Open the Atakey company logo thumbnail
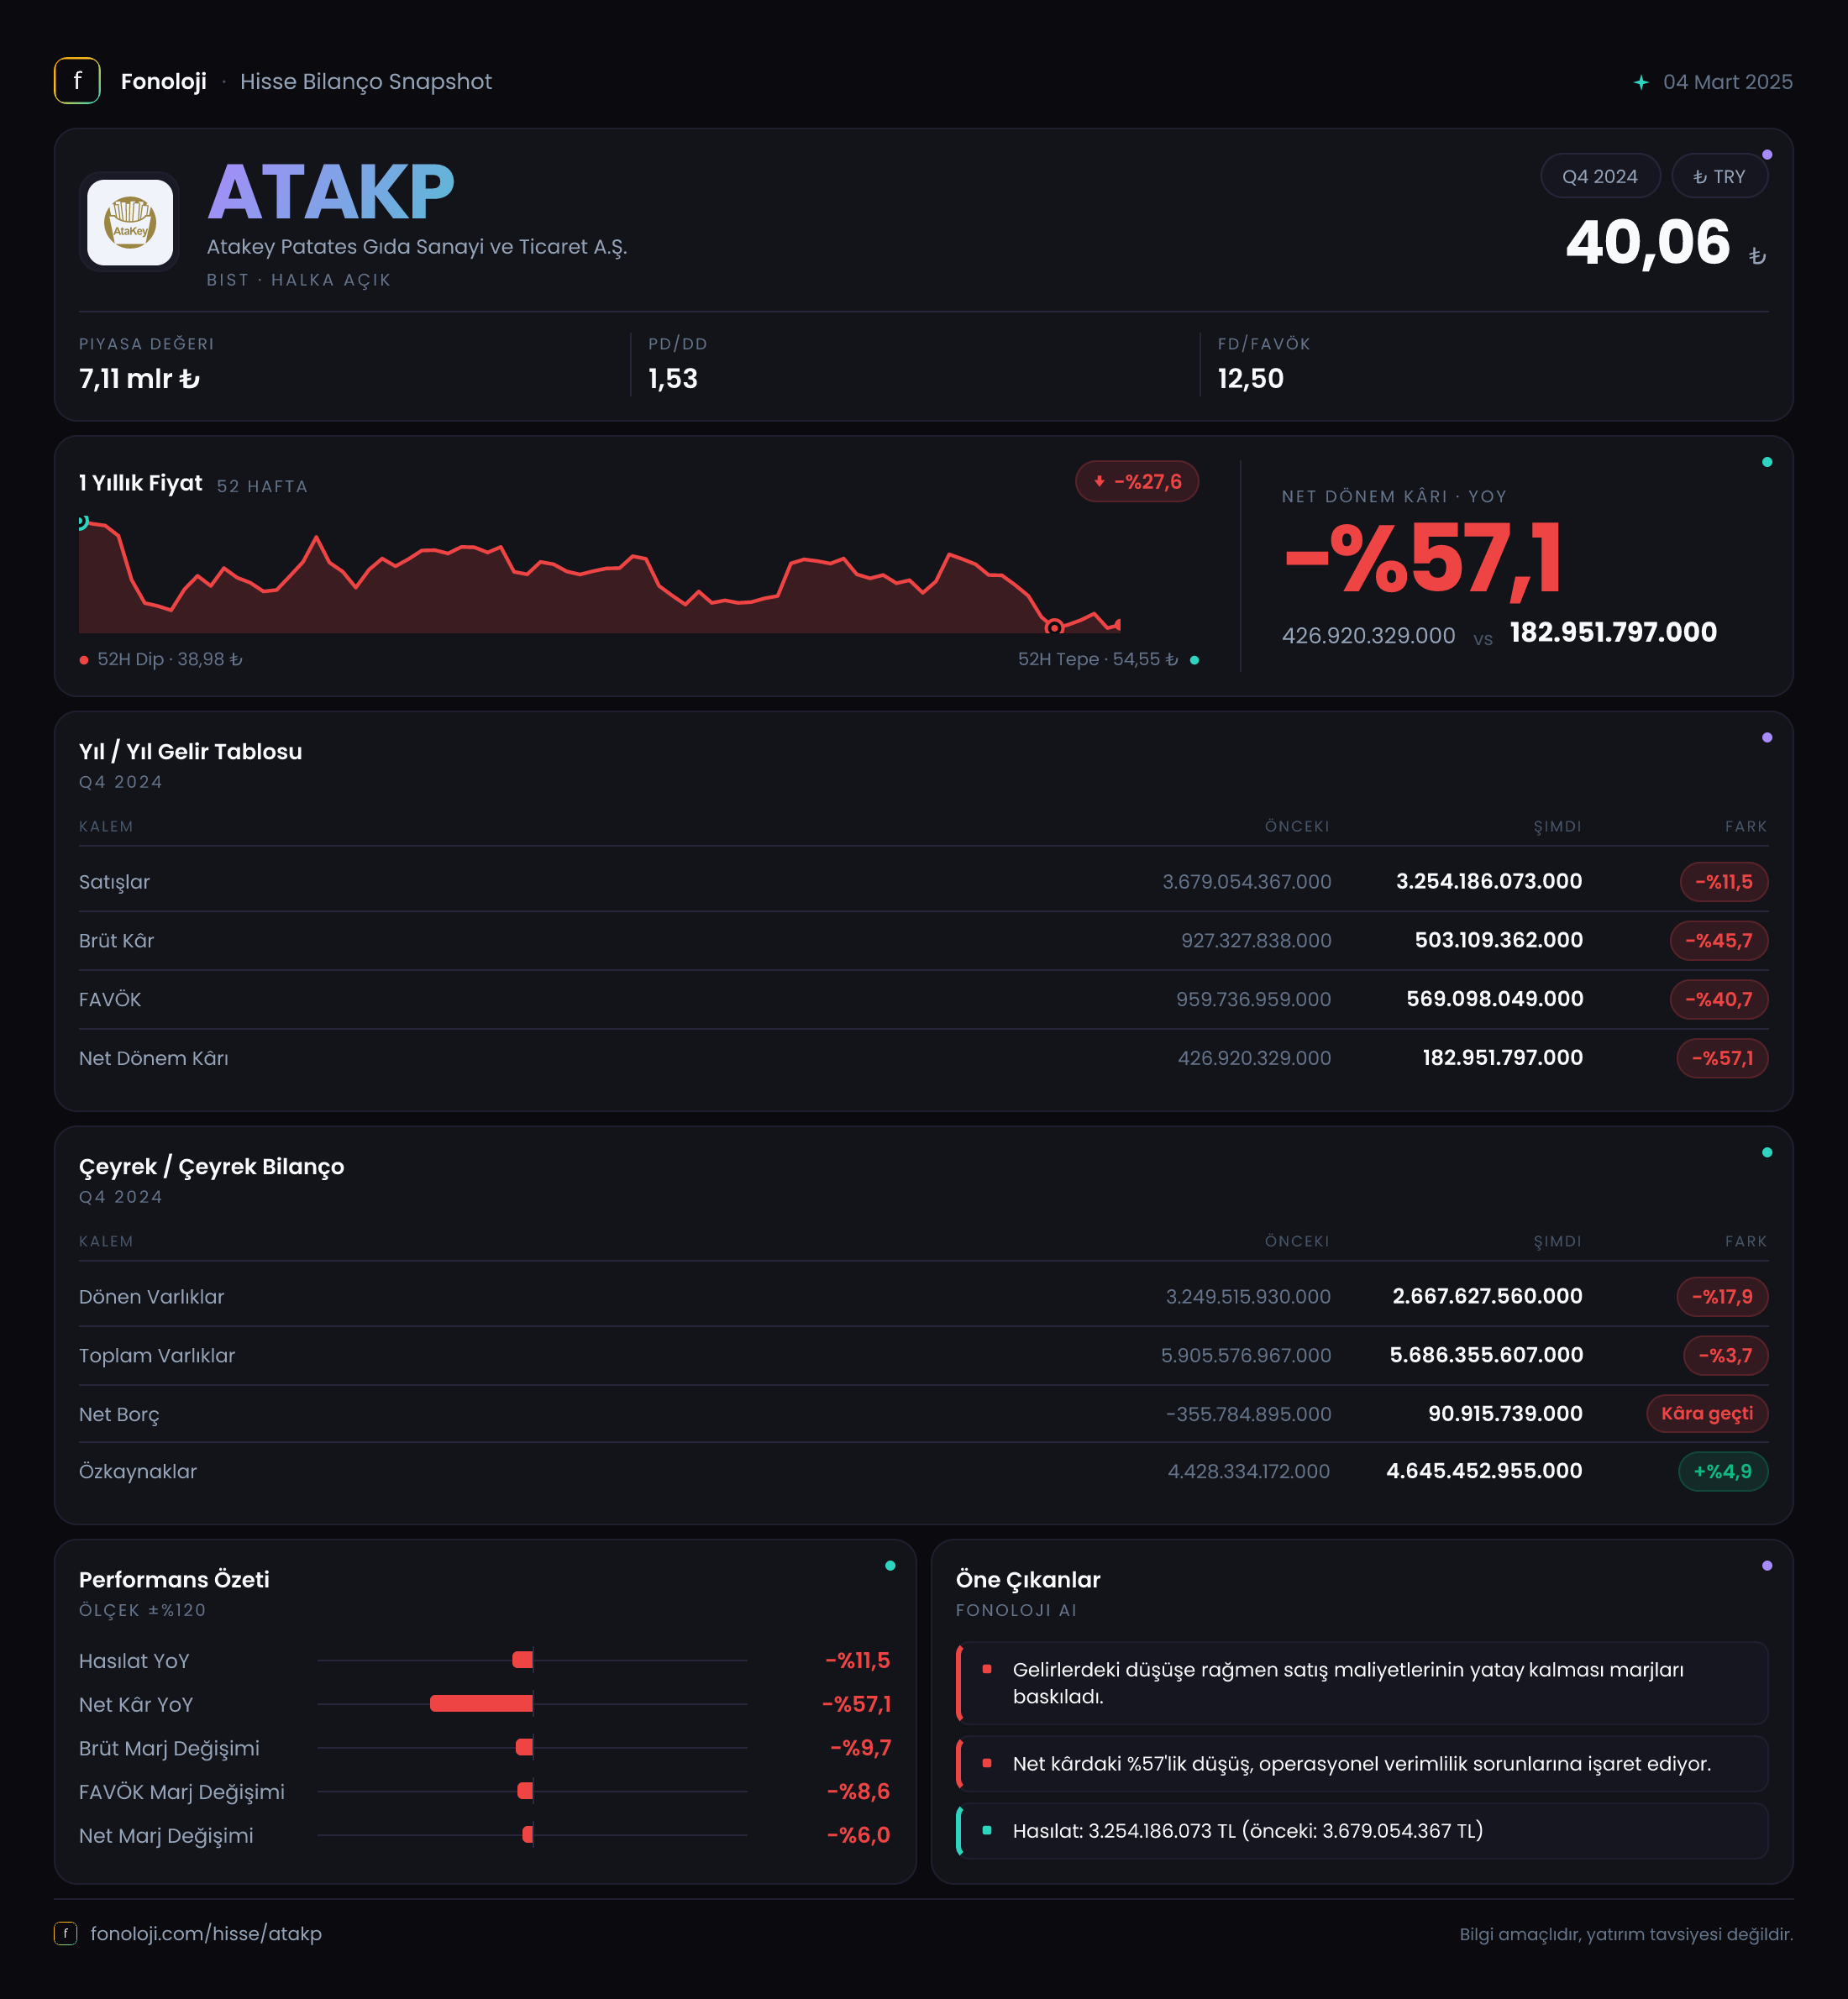Image resolution: width=1848 pixels, height=1999 pixels. 130,222
